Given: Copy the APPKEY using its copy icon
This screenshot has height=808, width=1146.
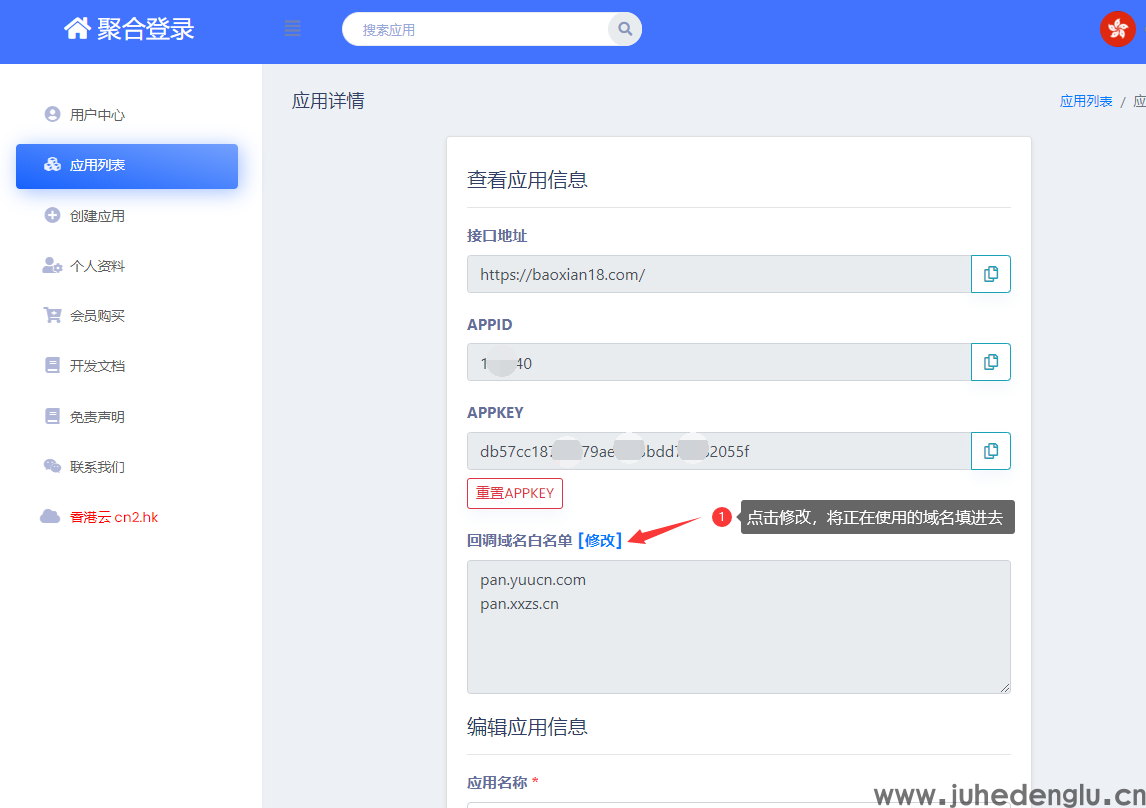Looking at the screenshot, I should click(x=990, y=450).
